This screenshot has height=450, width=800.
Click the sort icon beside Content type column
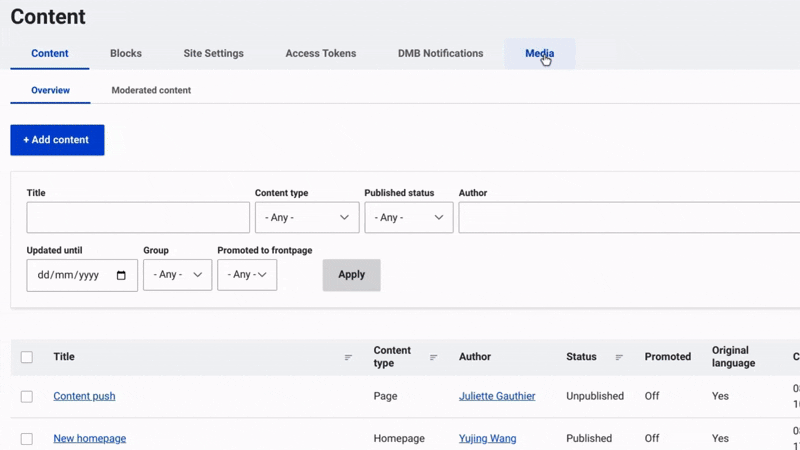[433, 358]
